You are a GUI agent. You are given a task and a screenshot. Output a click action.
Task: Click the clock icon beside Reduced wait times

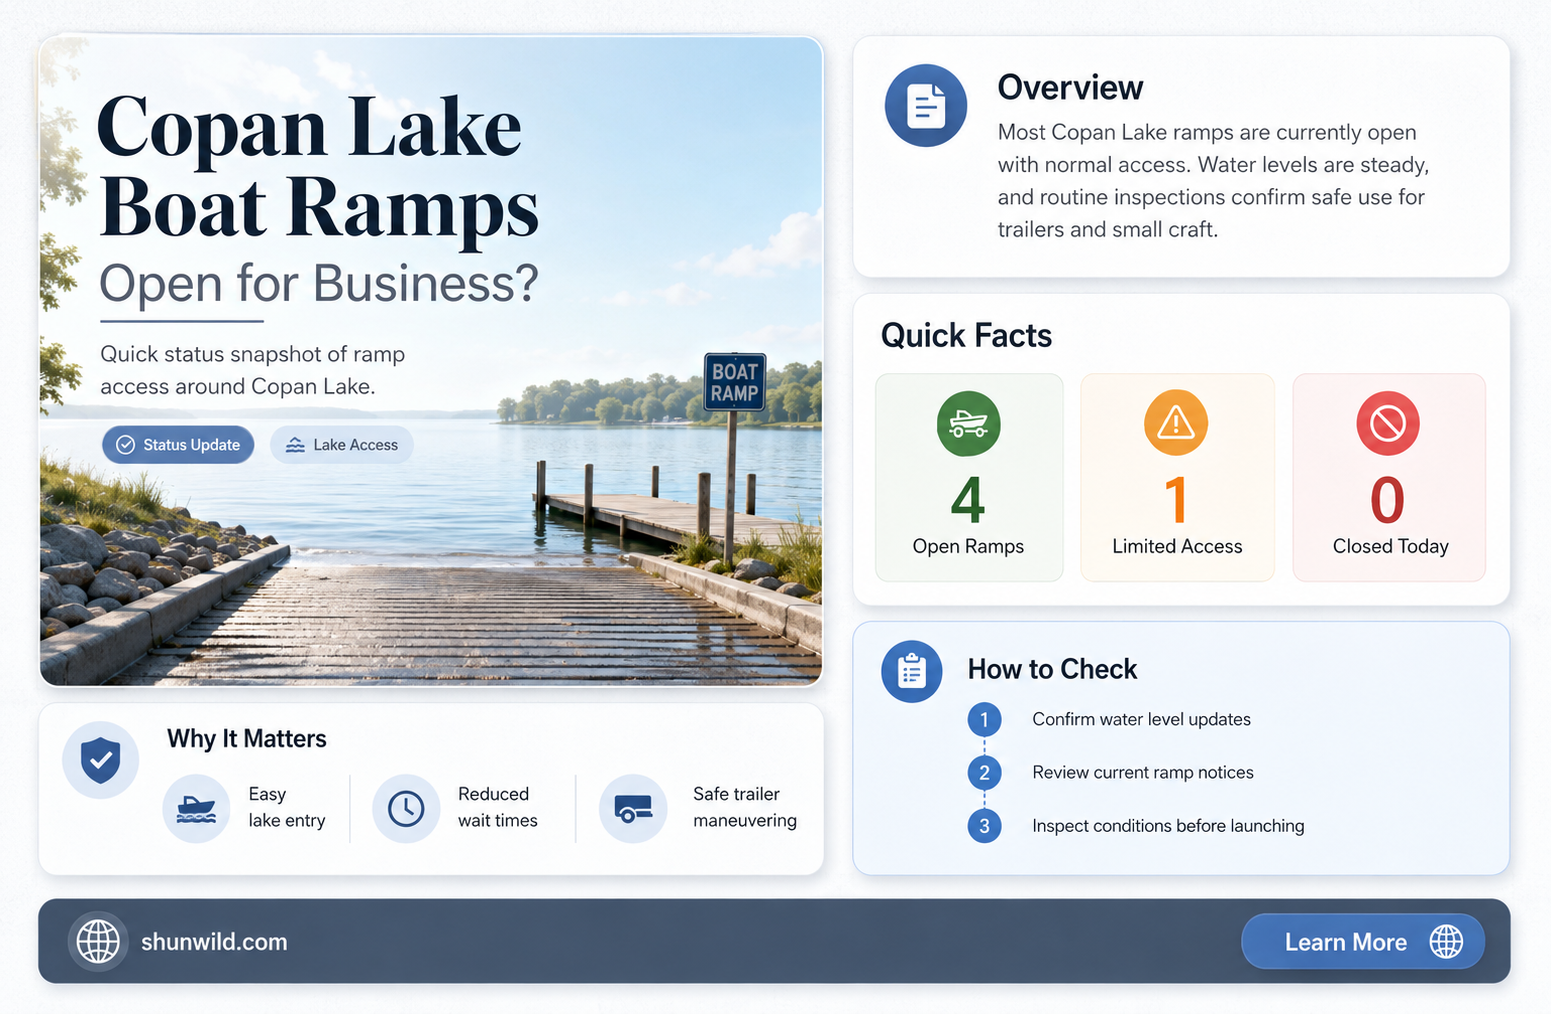[406, 808]
